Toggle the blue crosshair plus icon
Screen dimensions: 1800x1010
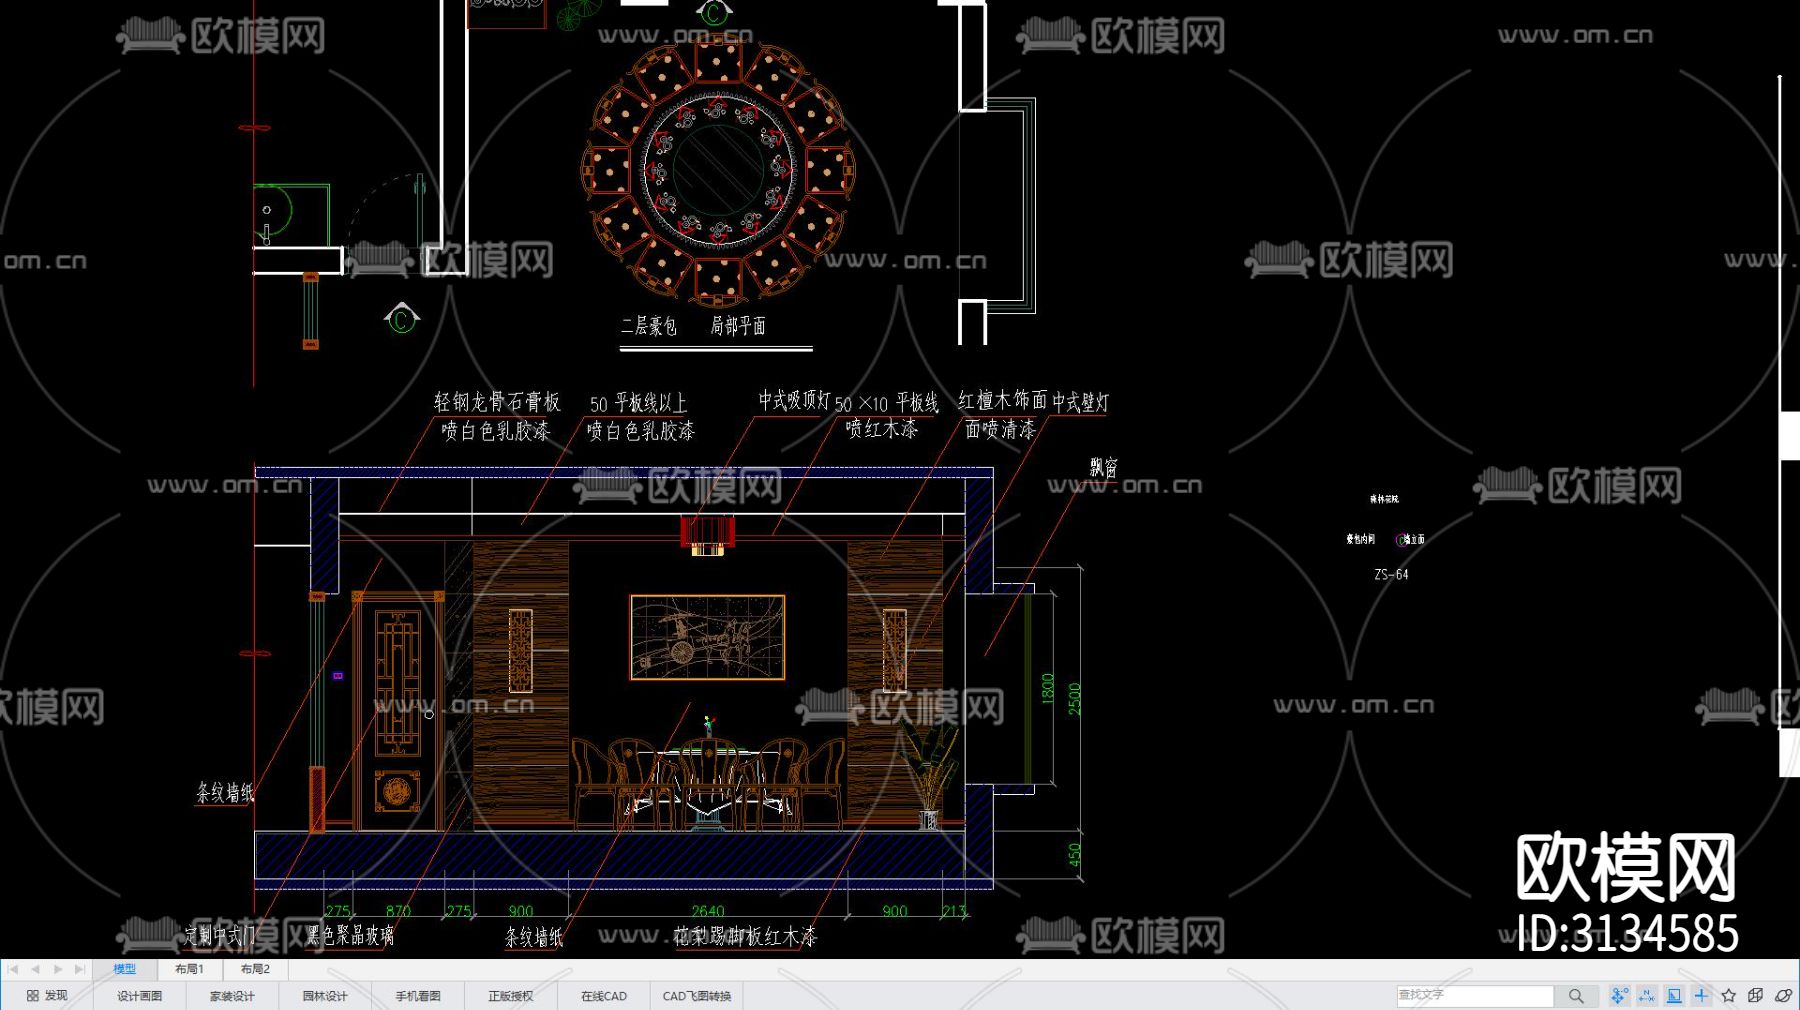(x=1701, y=996)
